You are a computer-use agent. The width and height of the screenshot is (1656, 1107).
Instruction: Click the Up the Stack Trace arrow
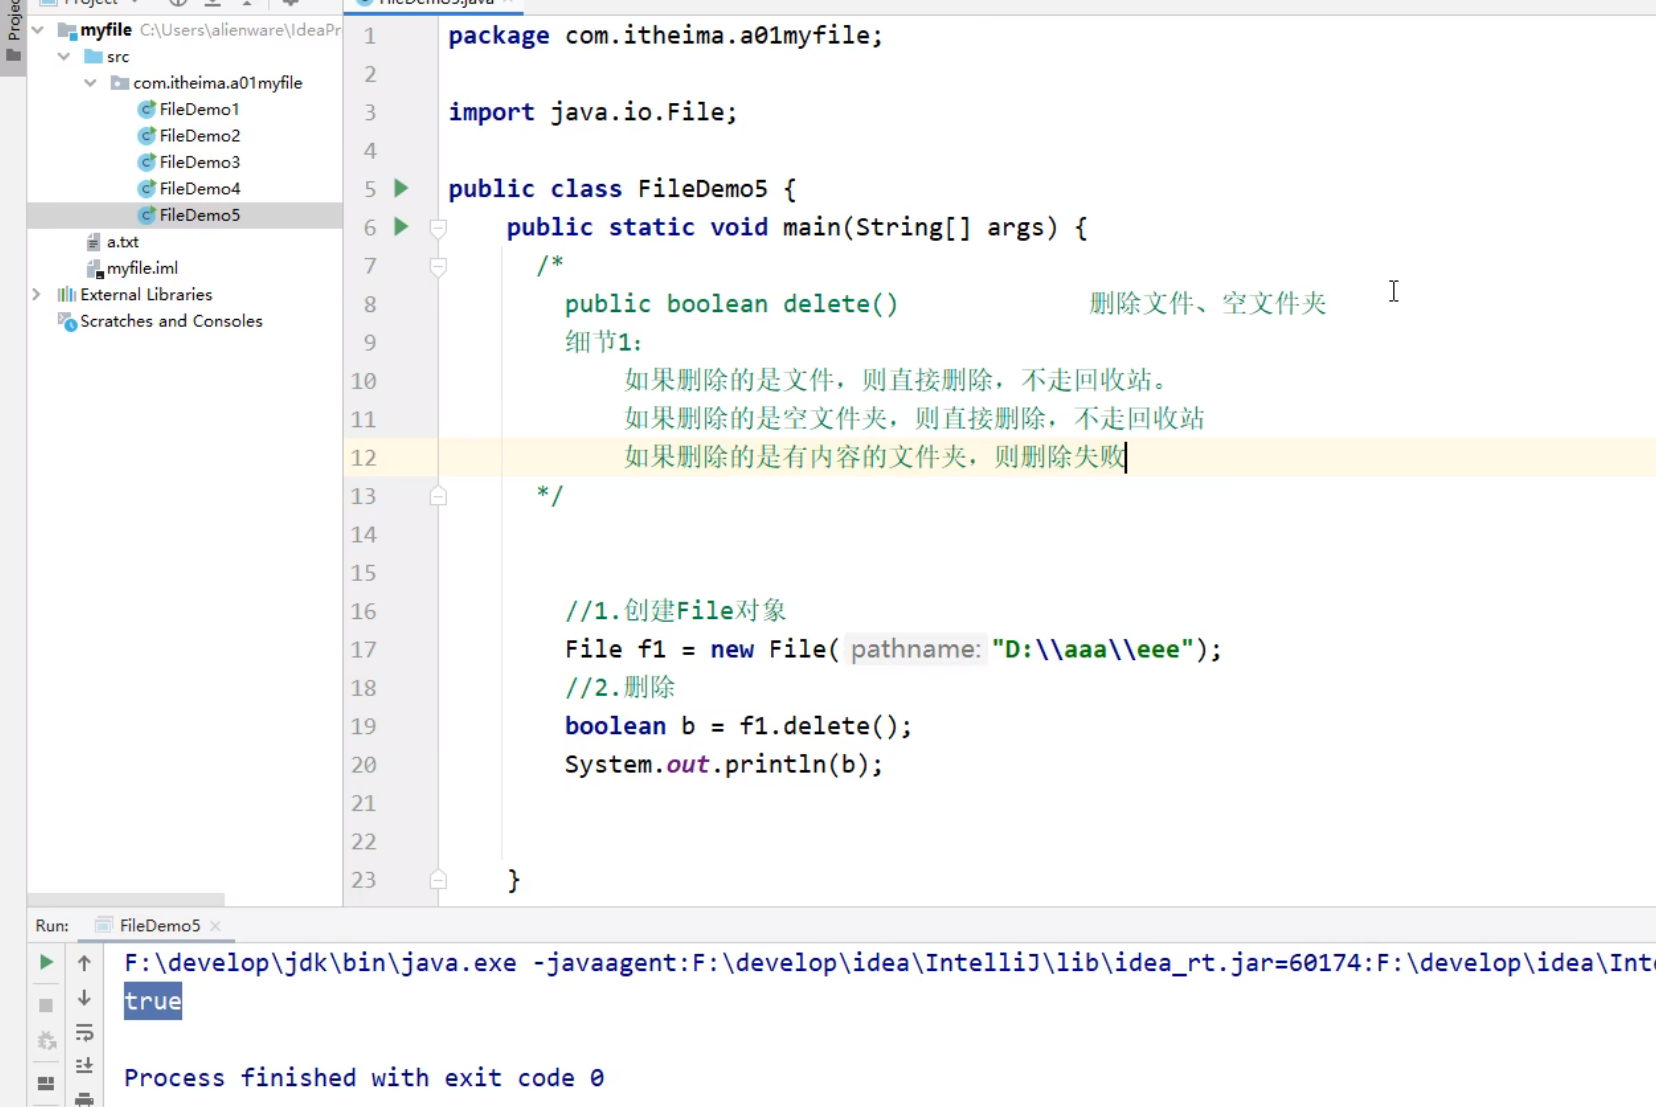point(84,963)
